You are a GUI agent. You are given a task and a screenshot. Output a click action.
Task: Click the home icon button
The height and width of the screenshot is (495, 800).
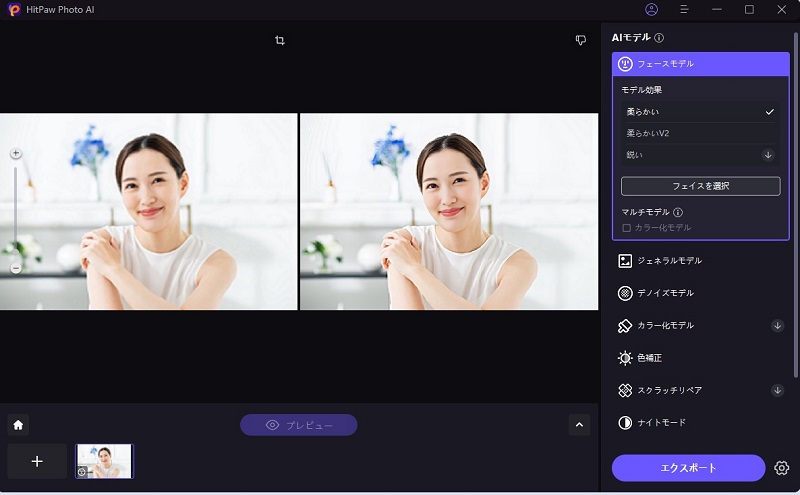tap(18, 425)
